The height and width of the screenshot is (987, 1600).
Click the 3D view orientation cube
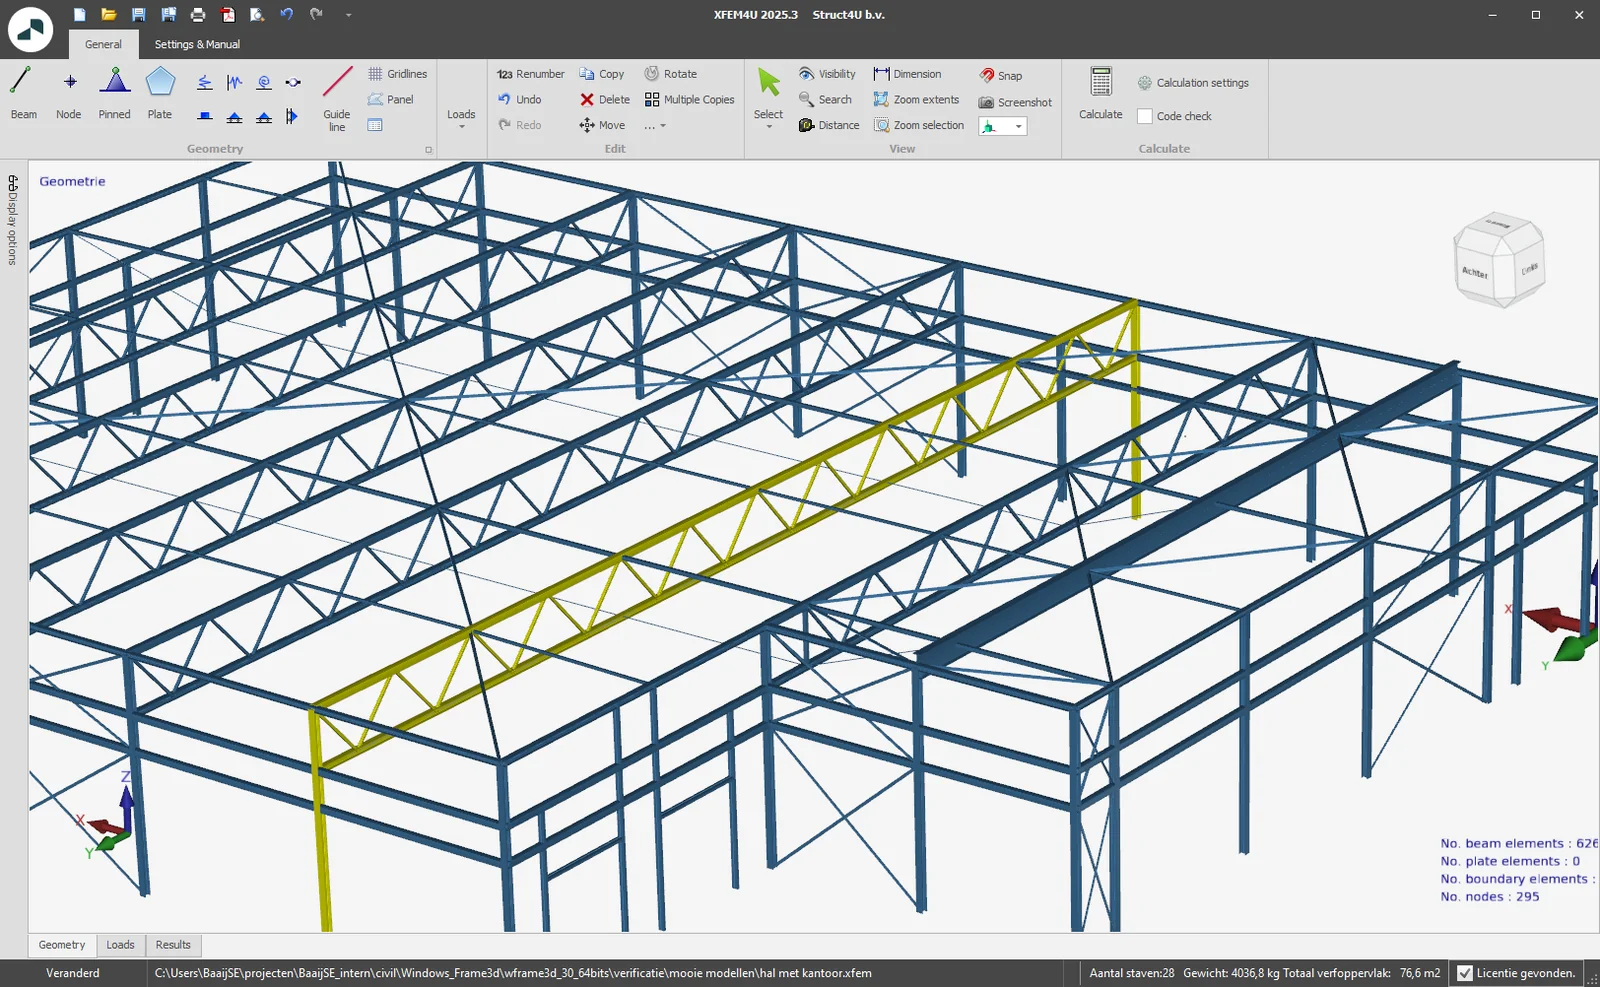click(x=1499, y=261)
